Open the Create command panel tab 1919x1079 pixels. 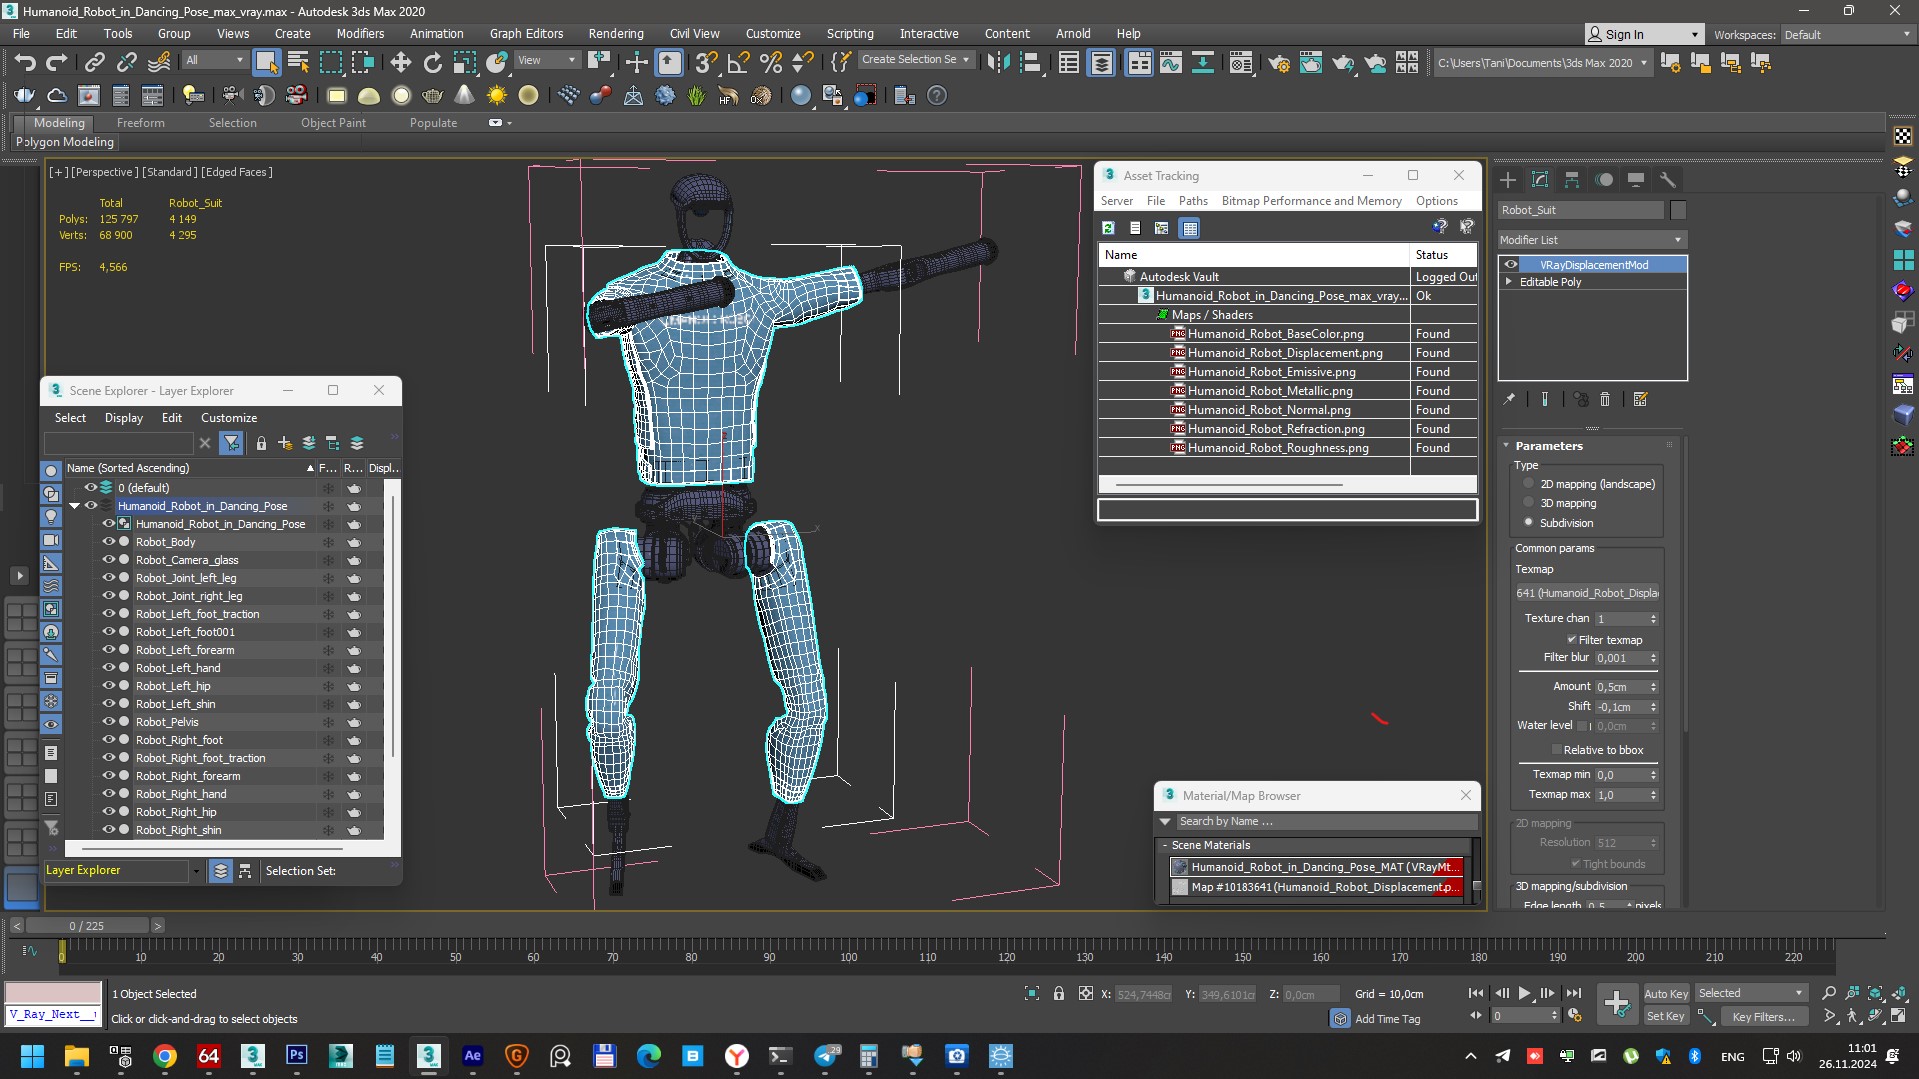1508,180
